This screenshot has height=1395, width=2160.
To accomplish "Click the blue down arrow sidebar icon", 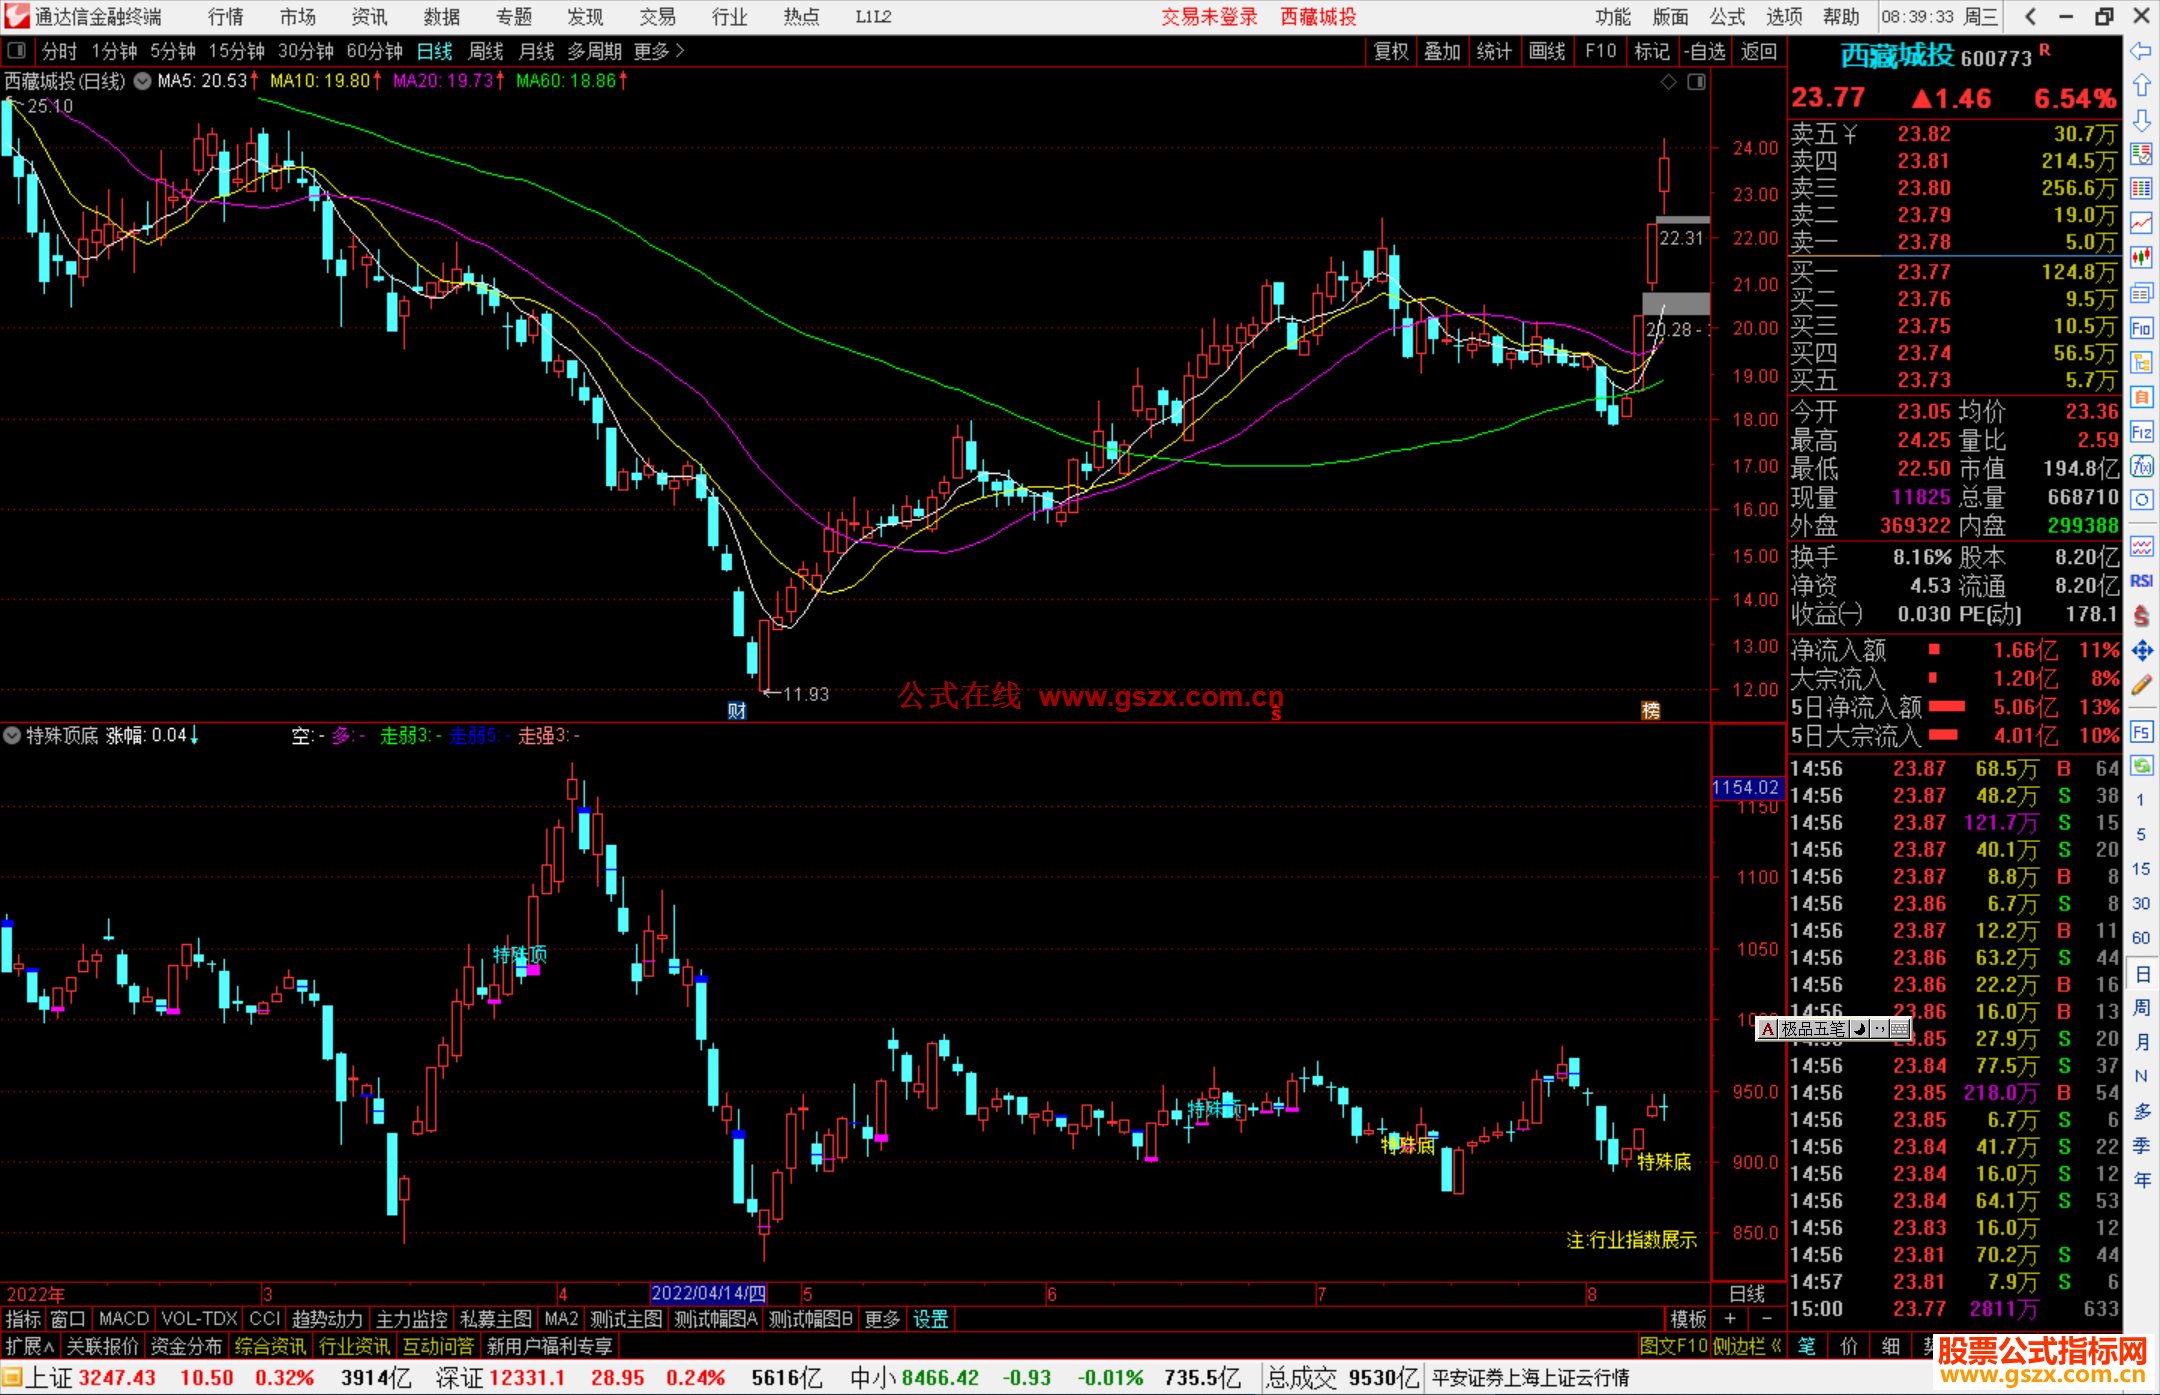I will click(x=2141, y=121).
